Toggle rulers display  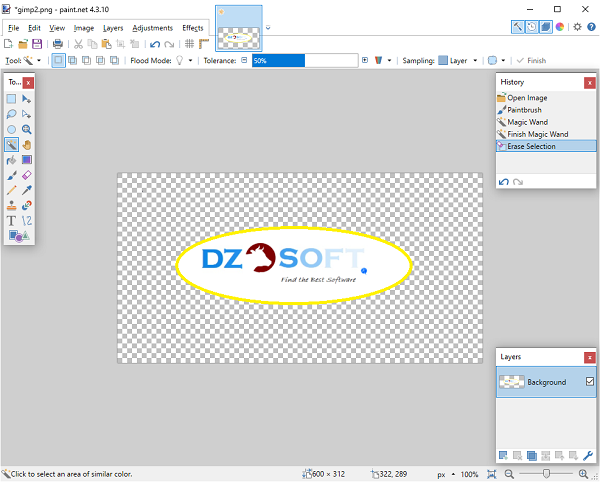tap(204, 44)
